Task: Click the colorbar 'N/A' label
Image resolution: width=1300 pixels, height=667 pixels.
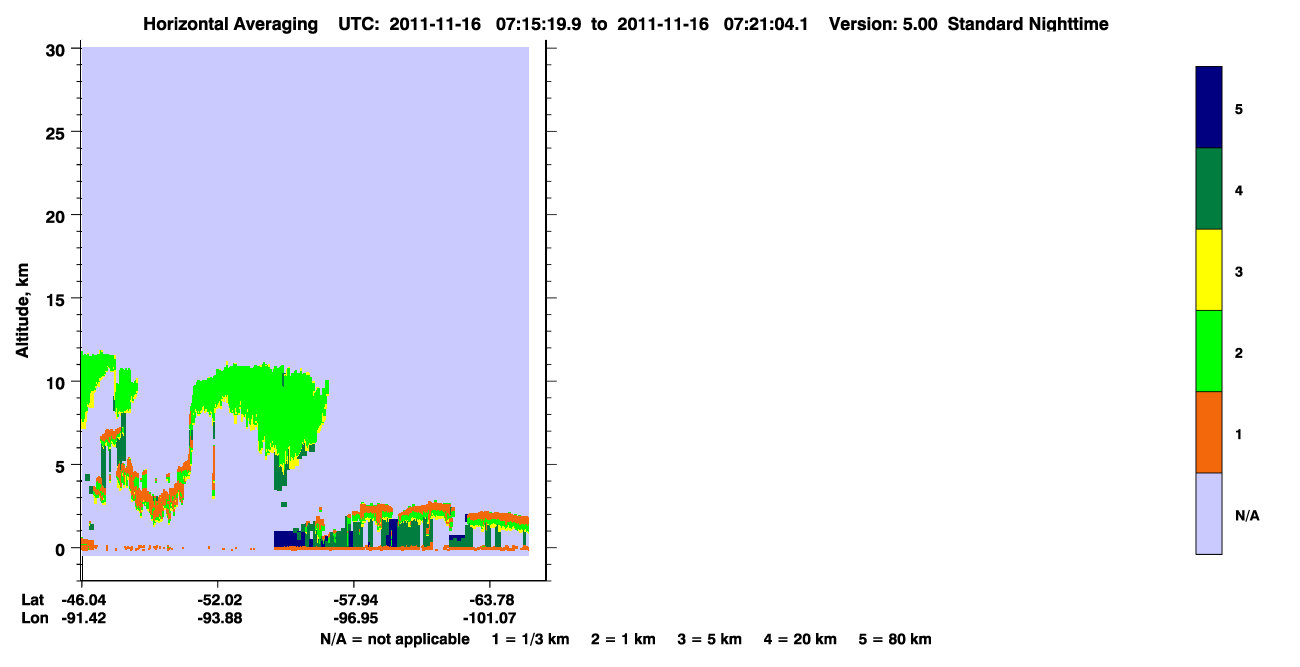Action: (x=1247, y=515)
